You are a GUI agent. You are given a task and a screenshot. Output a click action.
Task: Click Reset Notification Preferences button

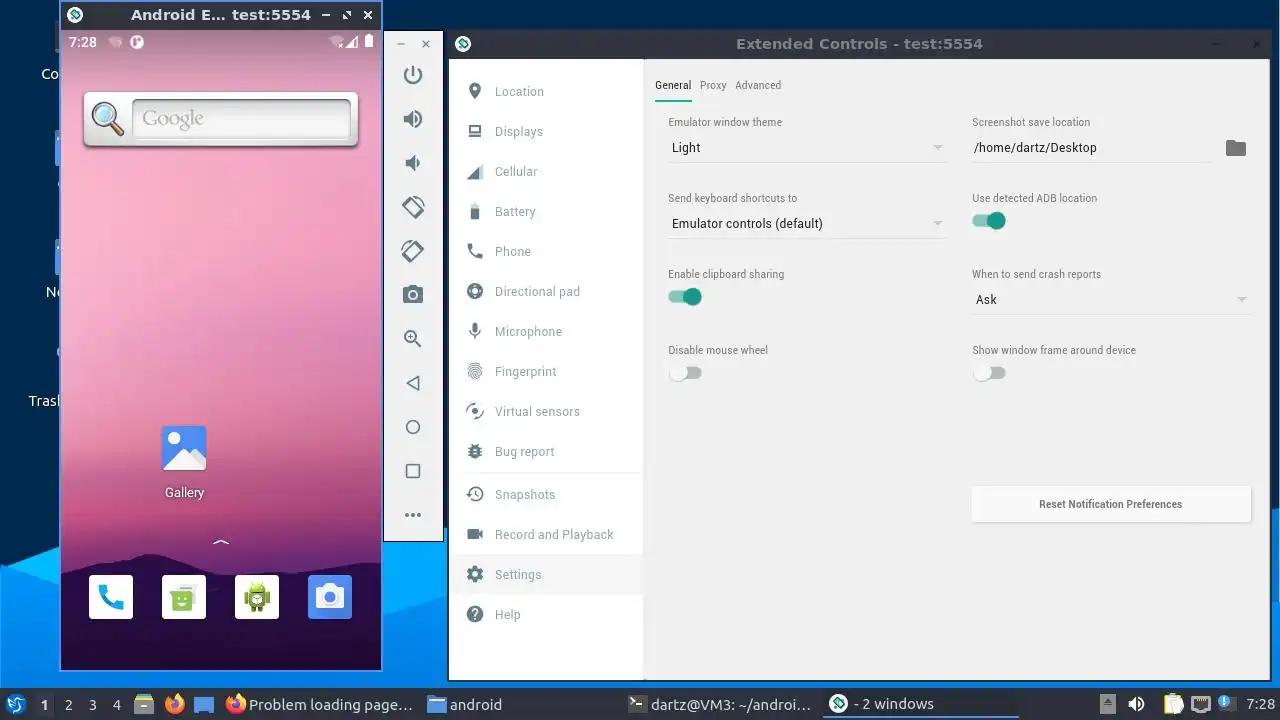click(1111, 504)
